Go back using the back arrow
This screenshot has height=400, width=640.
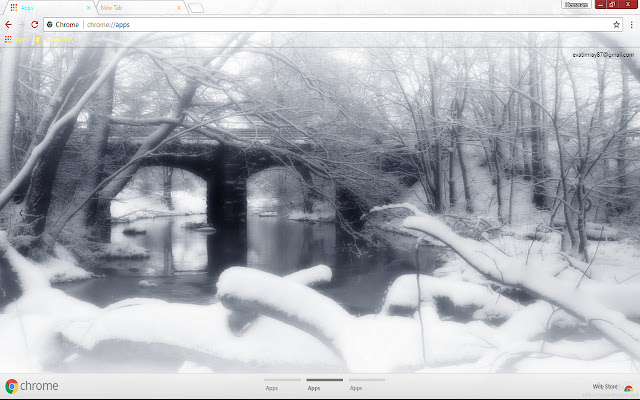pyautogui.click(x=8, y=24)
